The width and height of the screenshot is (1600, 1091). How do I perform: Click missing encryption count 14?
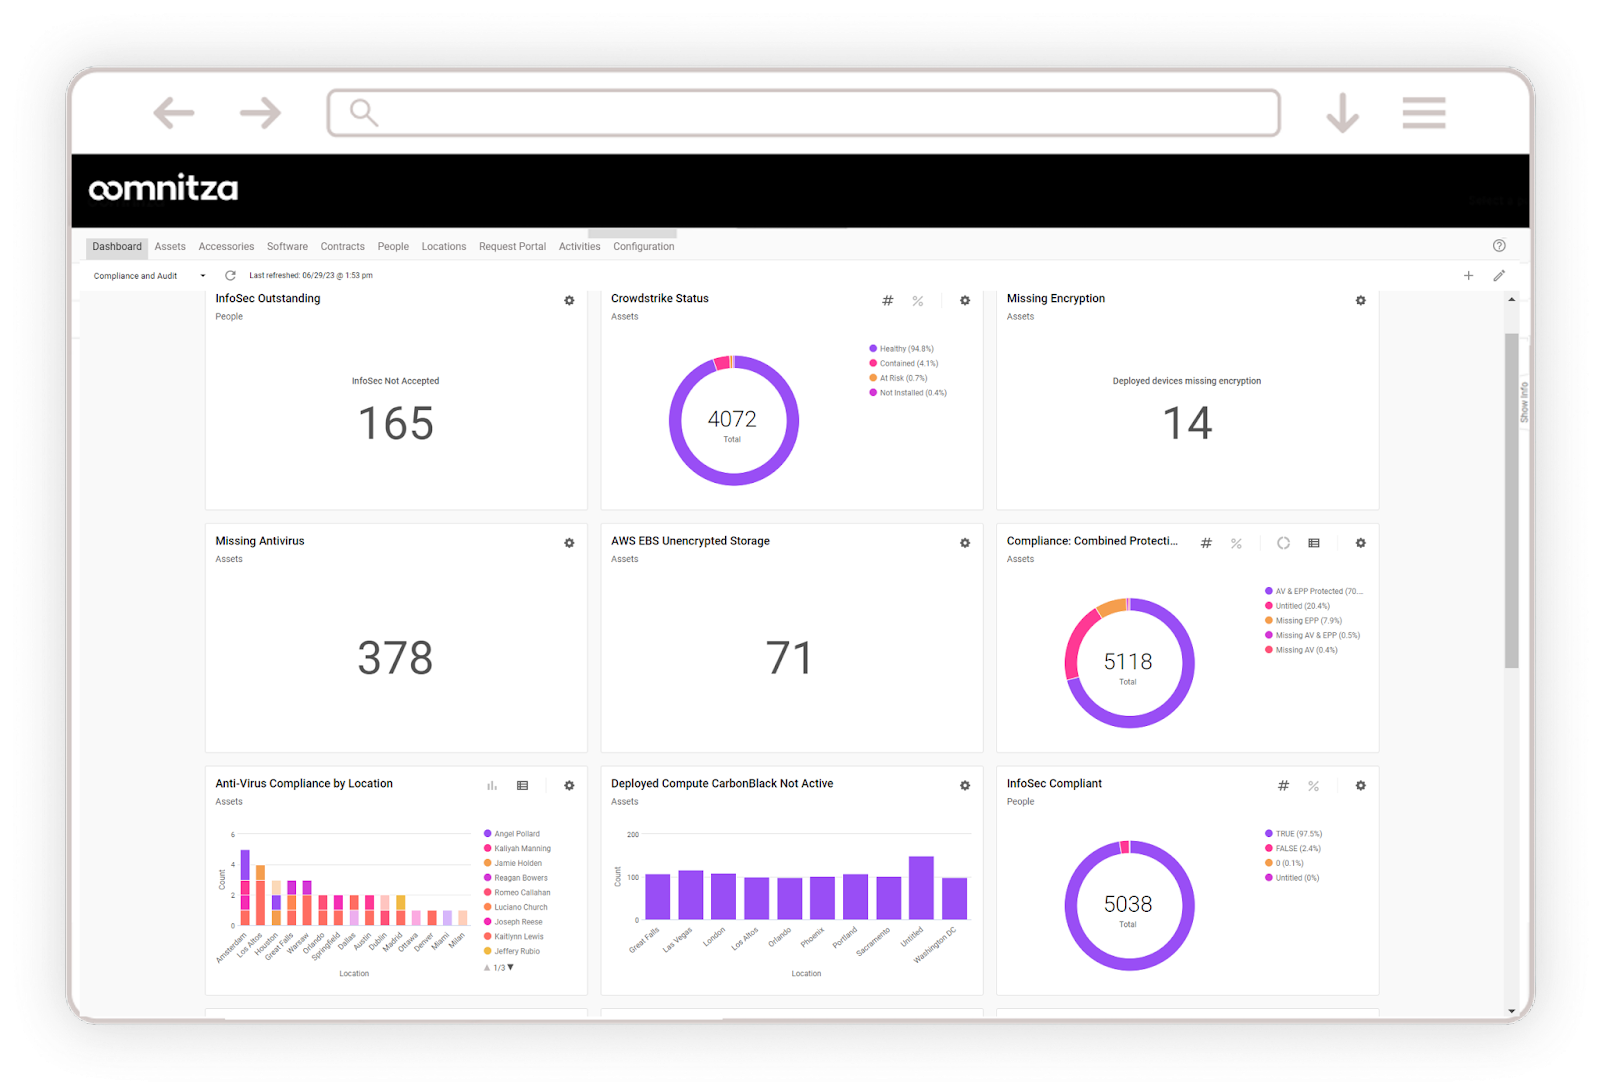(1187, 423)
